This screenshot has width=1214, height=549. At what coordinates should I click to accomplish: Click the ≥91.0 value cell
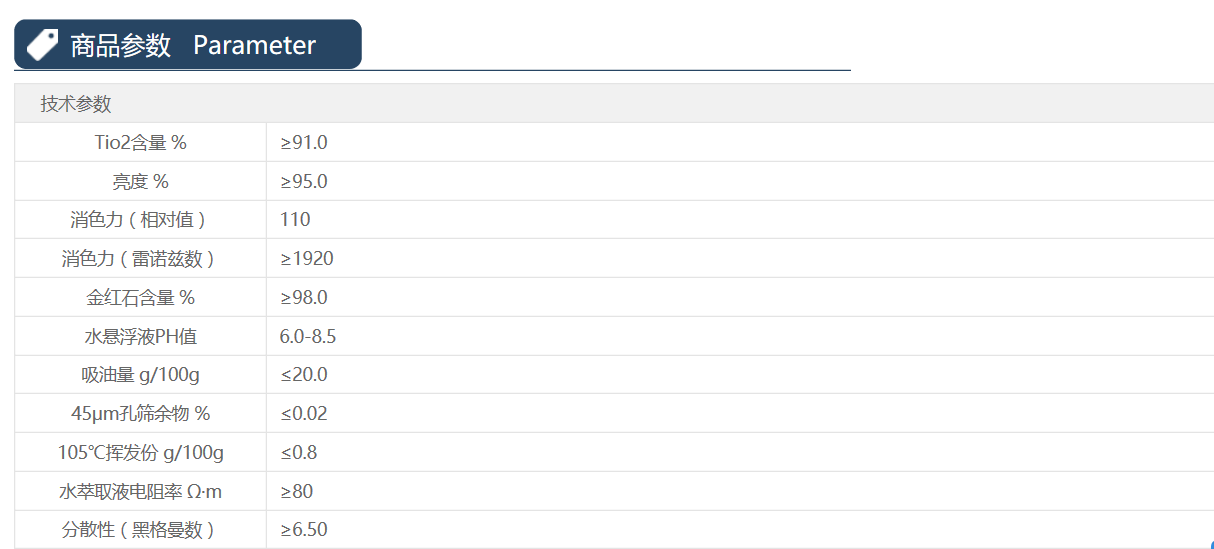pos(304,143)
